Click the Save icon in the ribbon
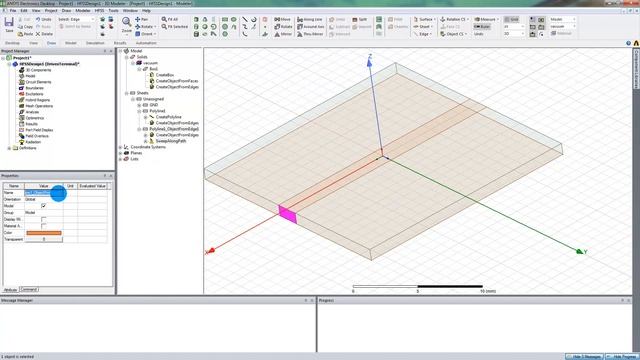640x360 pixels. click(9, 24)
